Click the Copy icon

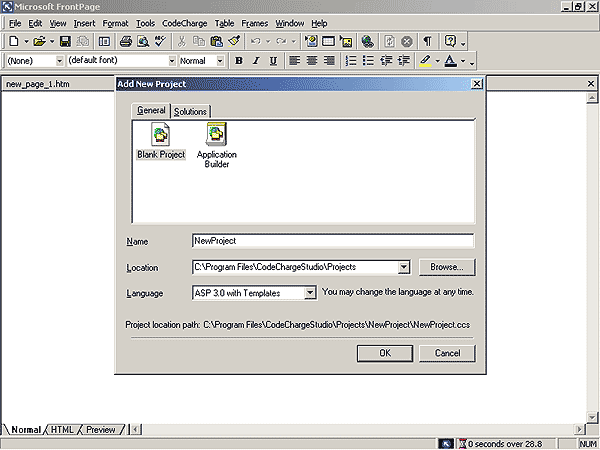(x=199, y=41)
